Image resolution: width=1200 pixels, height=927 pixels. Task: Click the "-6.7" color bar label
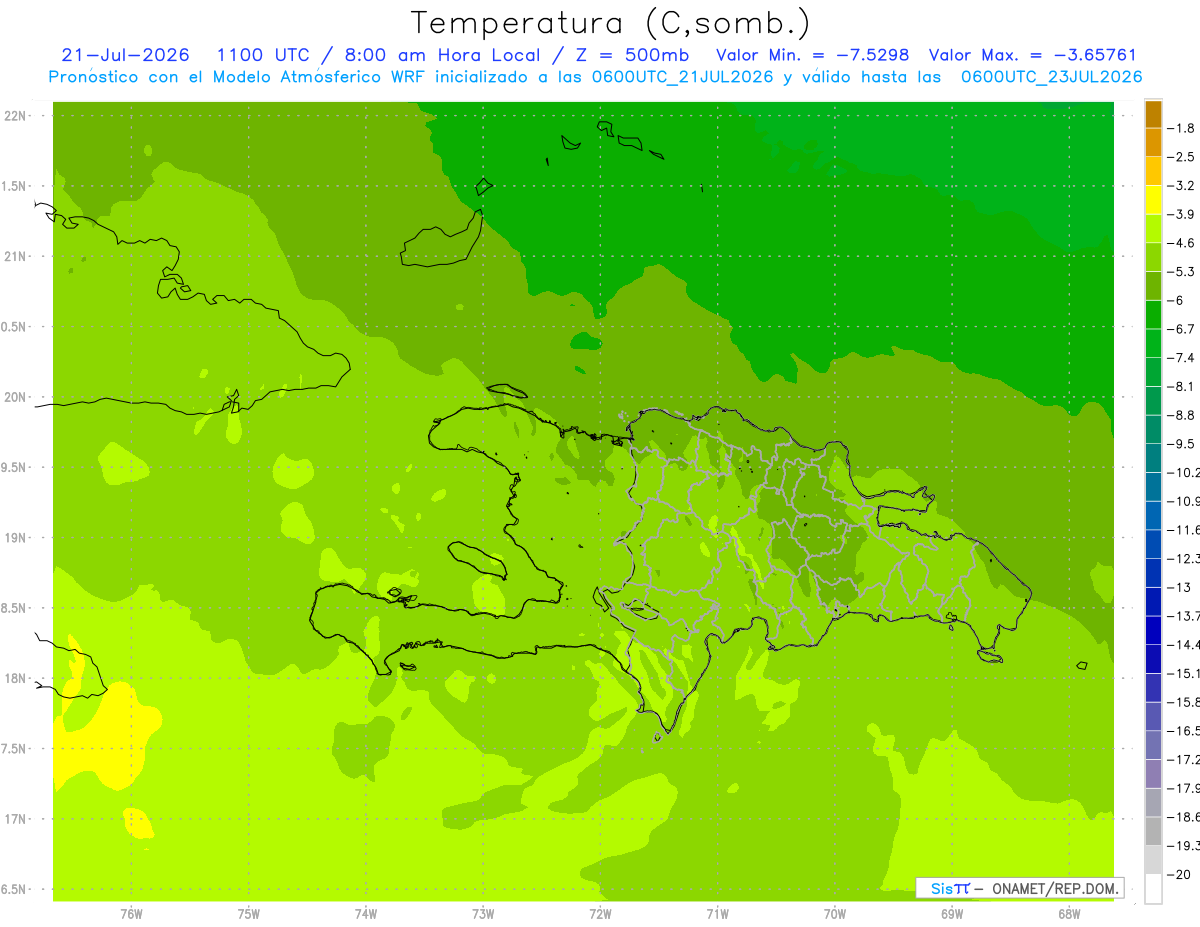(1181, 329)
